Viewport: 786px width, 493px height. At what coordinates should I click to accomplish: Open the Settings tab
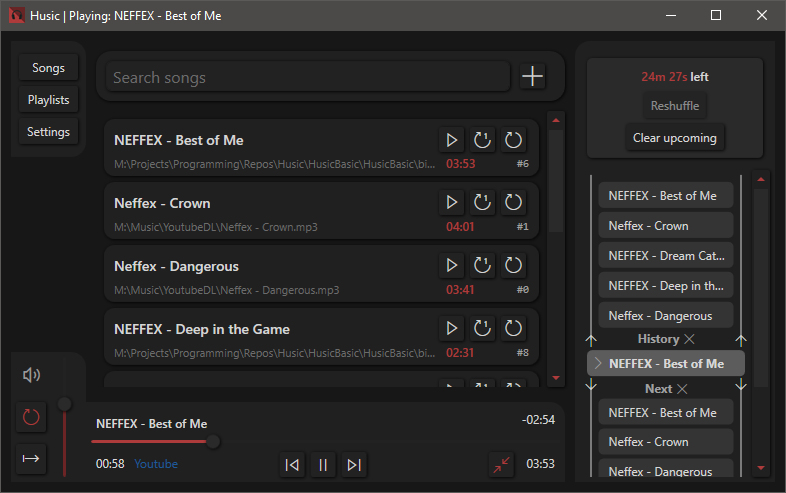tap(48, 132)
